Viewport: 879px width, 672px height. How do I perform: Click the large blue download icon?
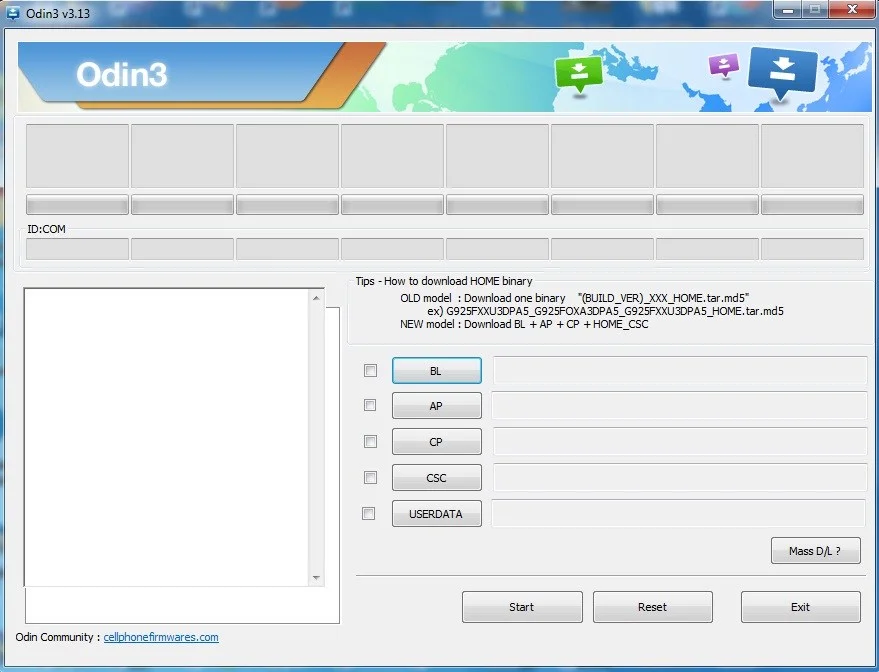point(782,73)
